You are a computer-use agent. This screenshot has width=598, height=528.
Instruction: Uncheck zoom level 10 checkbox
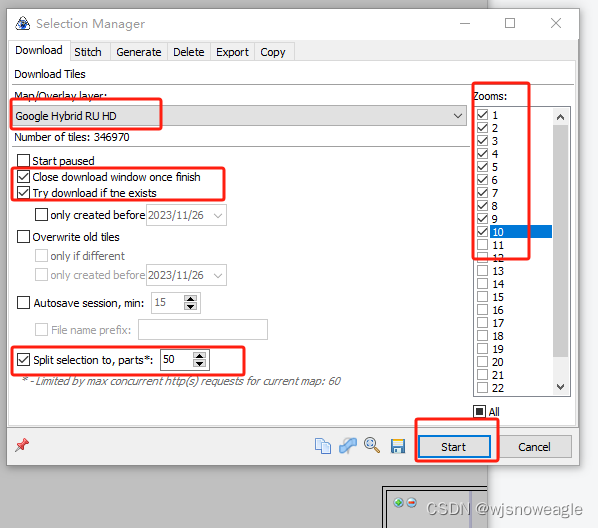pos(482,232)
